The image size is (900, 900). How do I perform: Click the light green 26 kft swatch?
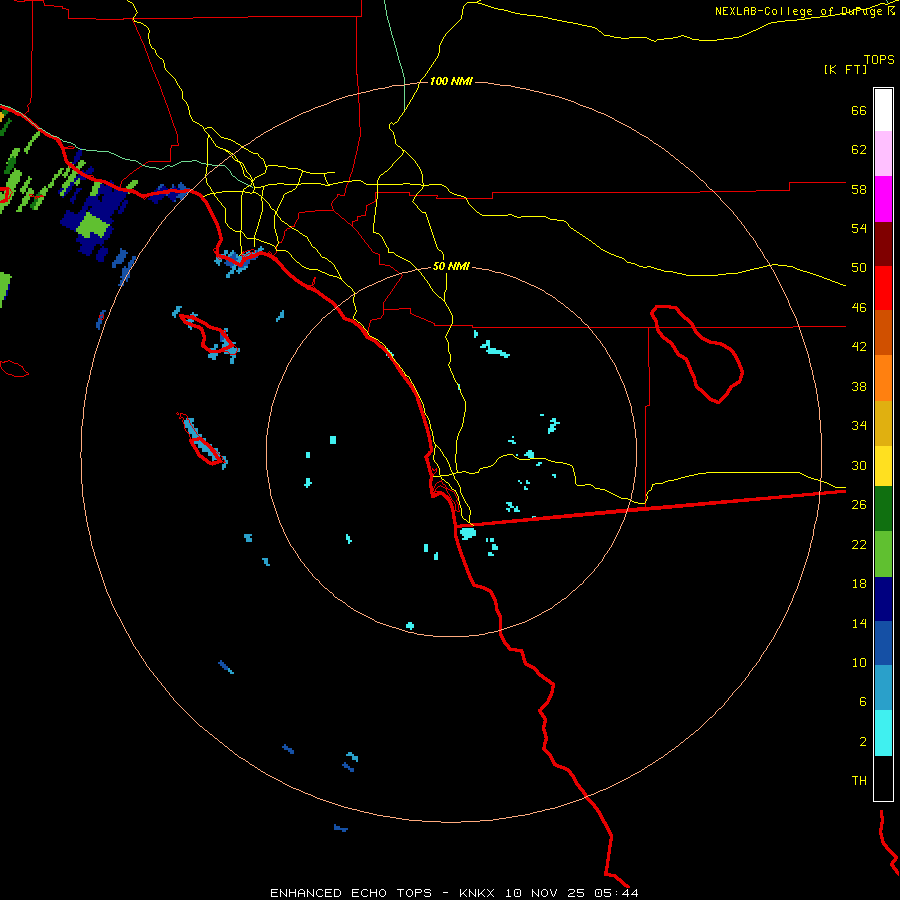tap(883, 554)
